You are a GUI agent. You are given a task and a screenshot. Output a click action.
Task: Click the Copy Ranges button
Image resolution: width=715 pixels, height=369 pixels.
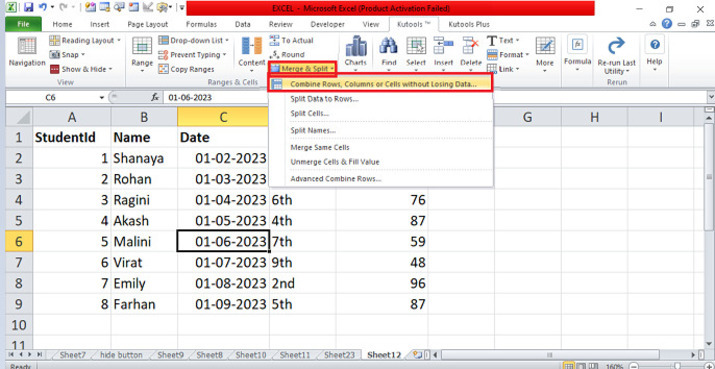186,69
